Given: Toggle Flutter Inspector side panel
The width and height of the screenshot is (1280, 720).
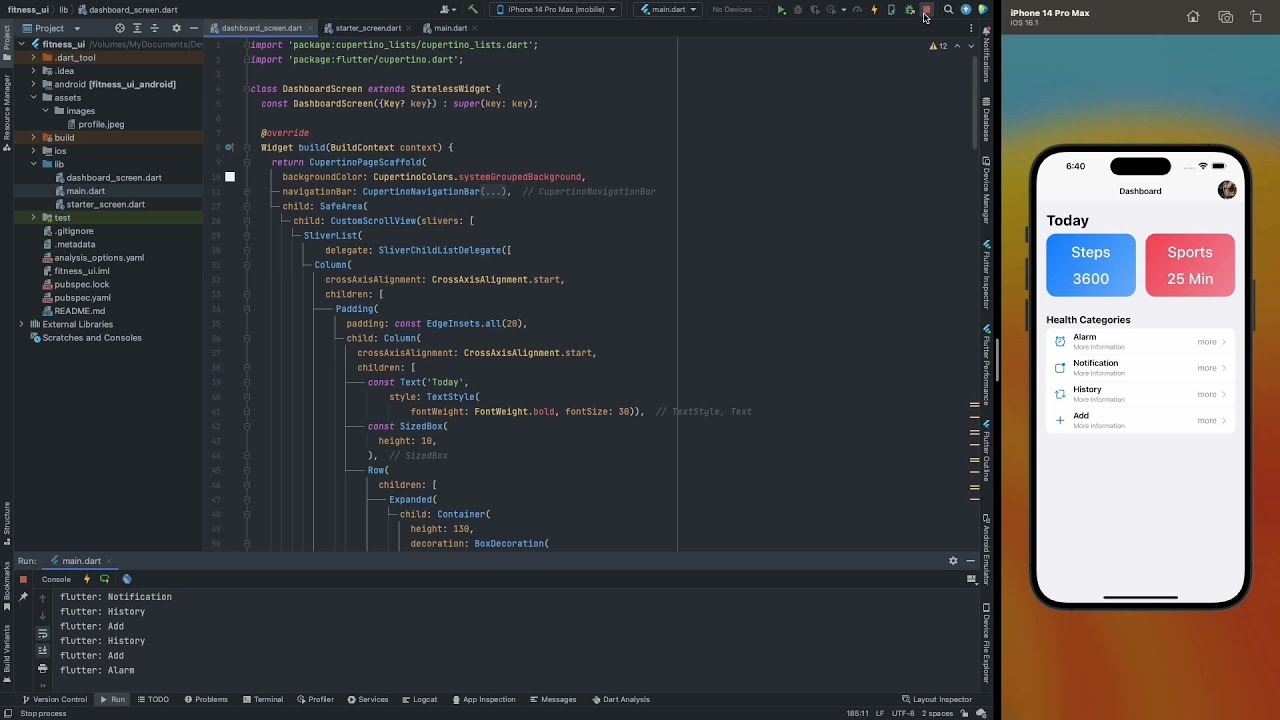Looking at the screenshot, I should tap(986, 275).
